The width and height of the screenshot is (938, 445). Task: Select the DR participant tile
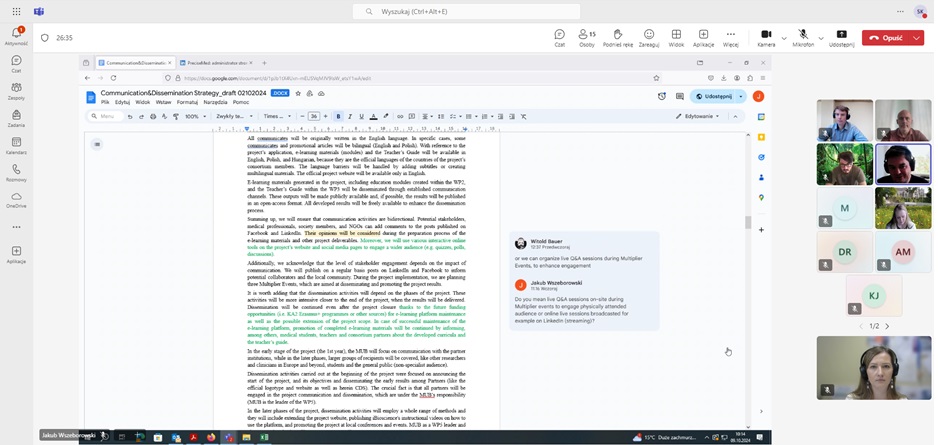[845, 252]
